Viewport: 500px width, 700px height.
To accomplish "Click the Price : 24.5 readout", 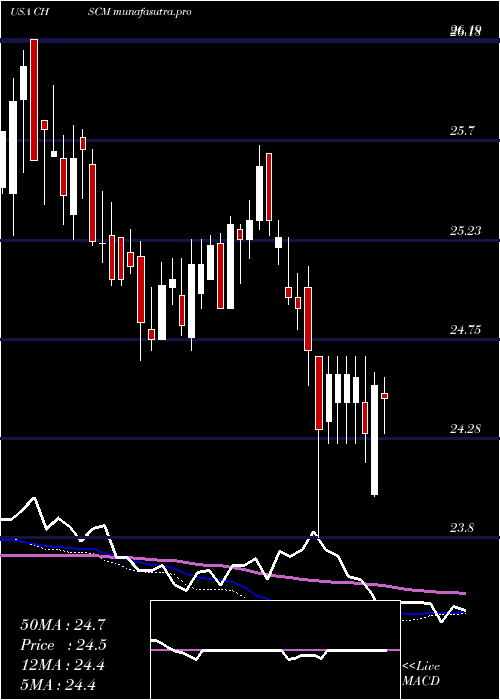I will coord(63,645).
